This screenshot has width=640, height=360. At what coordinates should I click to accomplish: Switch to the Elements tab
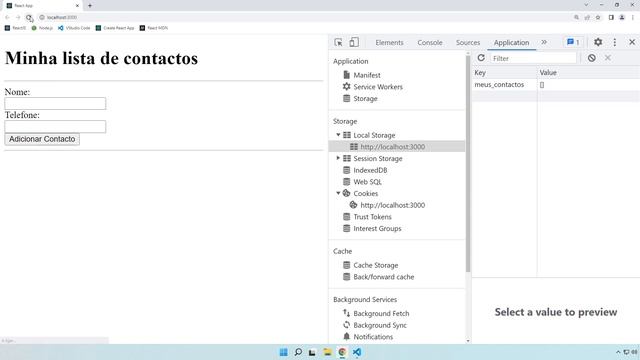pos(389,42)
